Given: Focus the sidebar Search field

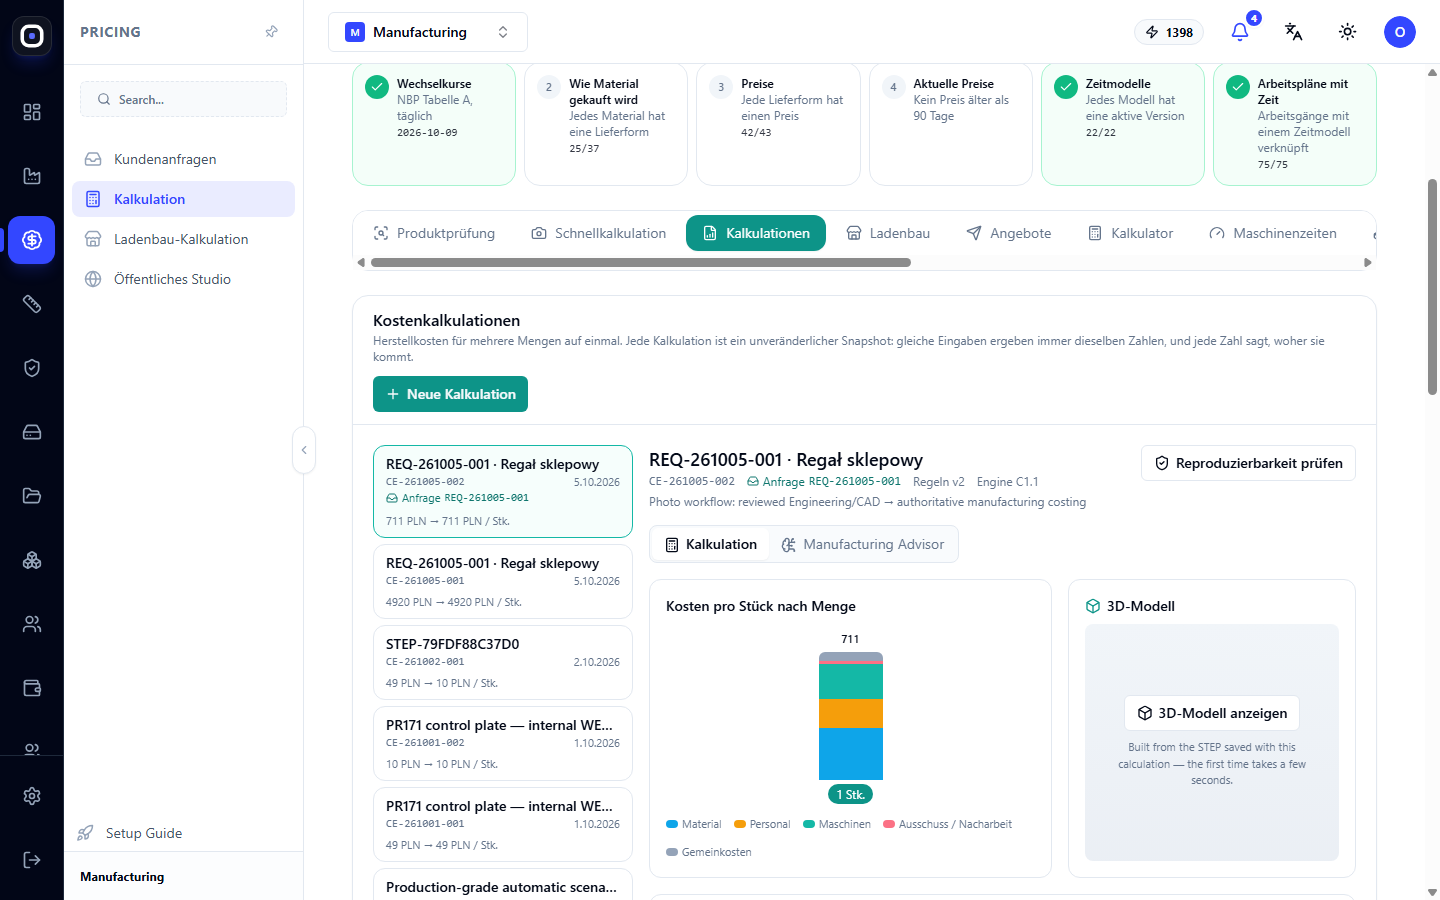Looking at the screenshot, I should pos(184,99).
